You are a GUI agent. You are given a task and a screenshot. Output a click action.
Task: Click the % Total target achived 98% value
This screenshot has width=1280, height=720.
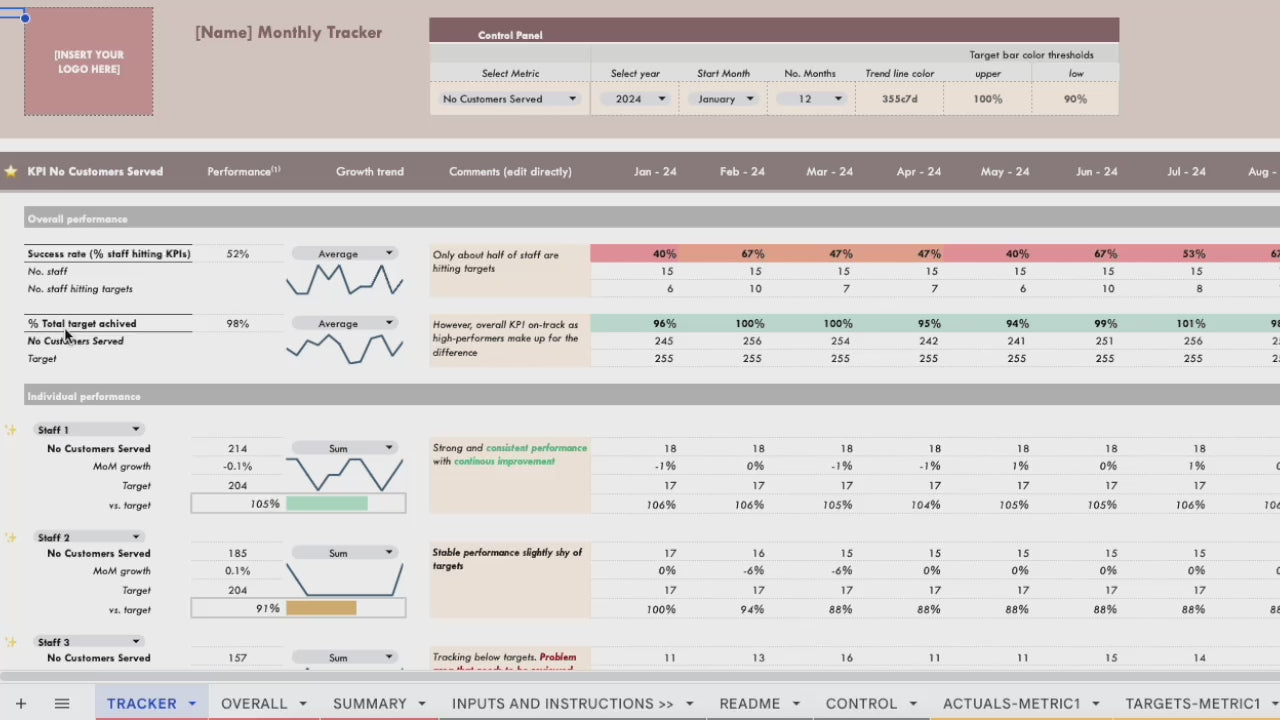pyautogui.click(x=238, y=323)
